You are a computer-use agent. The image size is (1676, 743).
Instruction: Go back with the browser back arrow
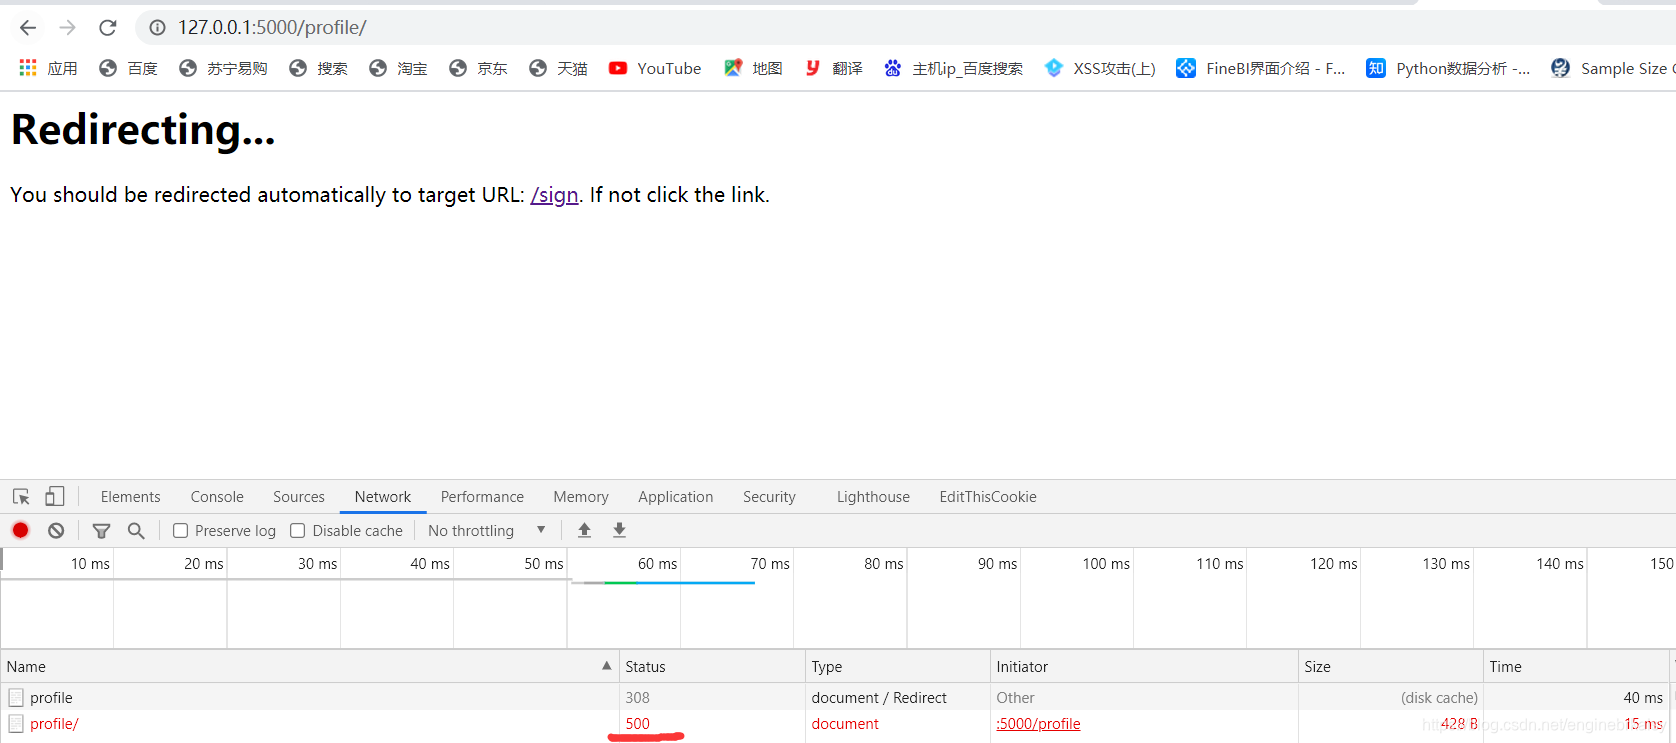[28, 27]
